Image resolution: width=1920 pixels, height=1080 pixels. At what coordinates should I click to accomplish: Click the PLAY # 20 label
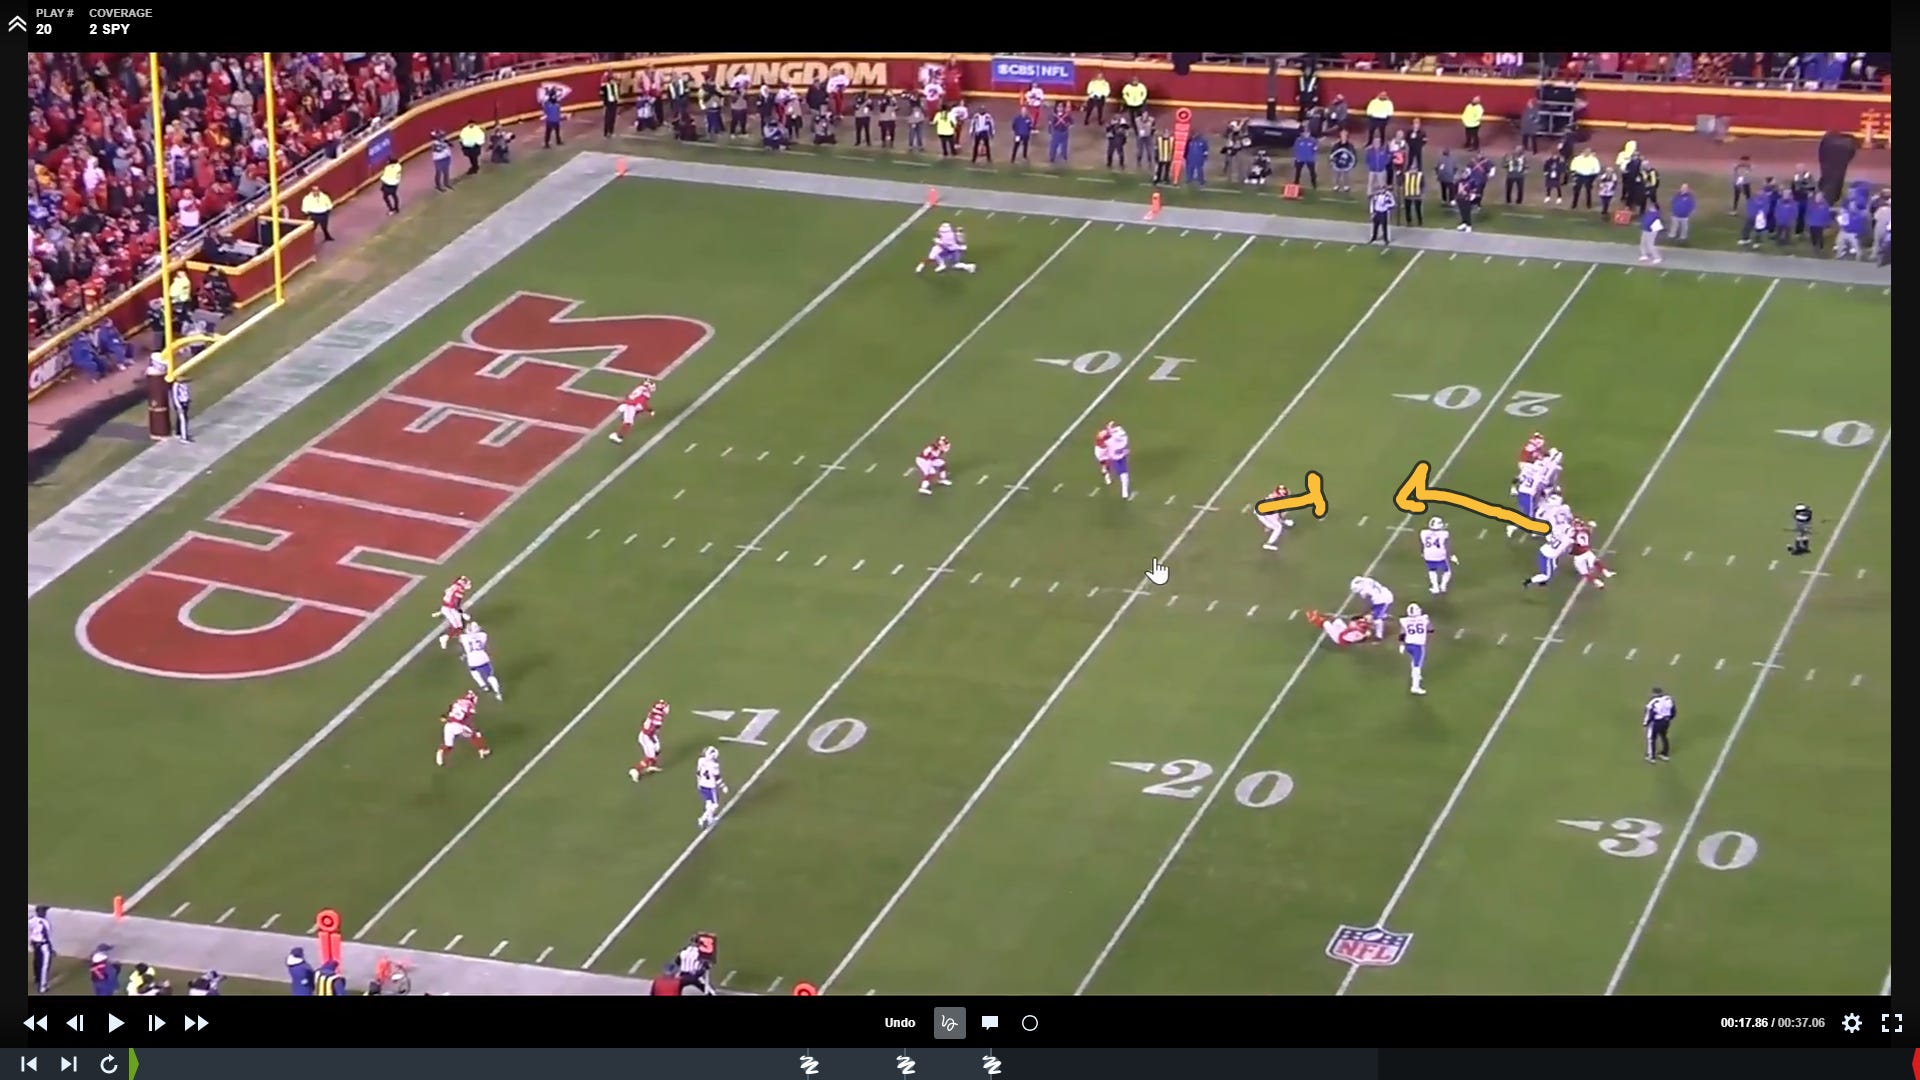[x=54, y=21]
